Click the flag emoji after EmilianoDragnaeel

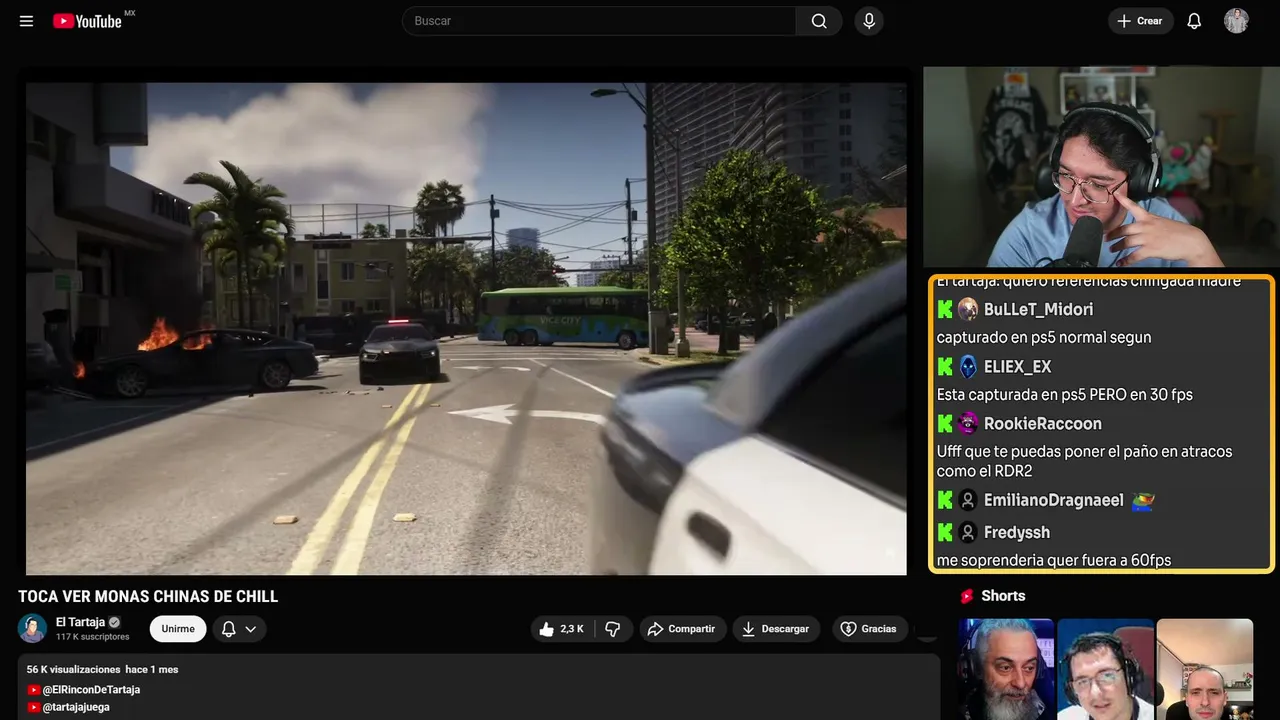[1142, 500]
